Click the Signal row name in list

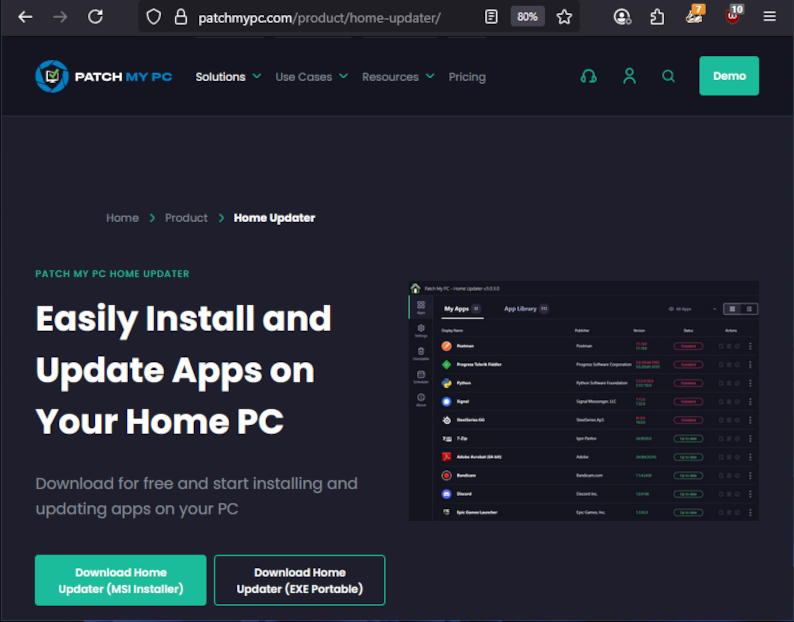pyautogui.click(x=463, y=402)
